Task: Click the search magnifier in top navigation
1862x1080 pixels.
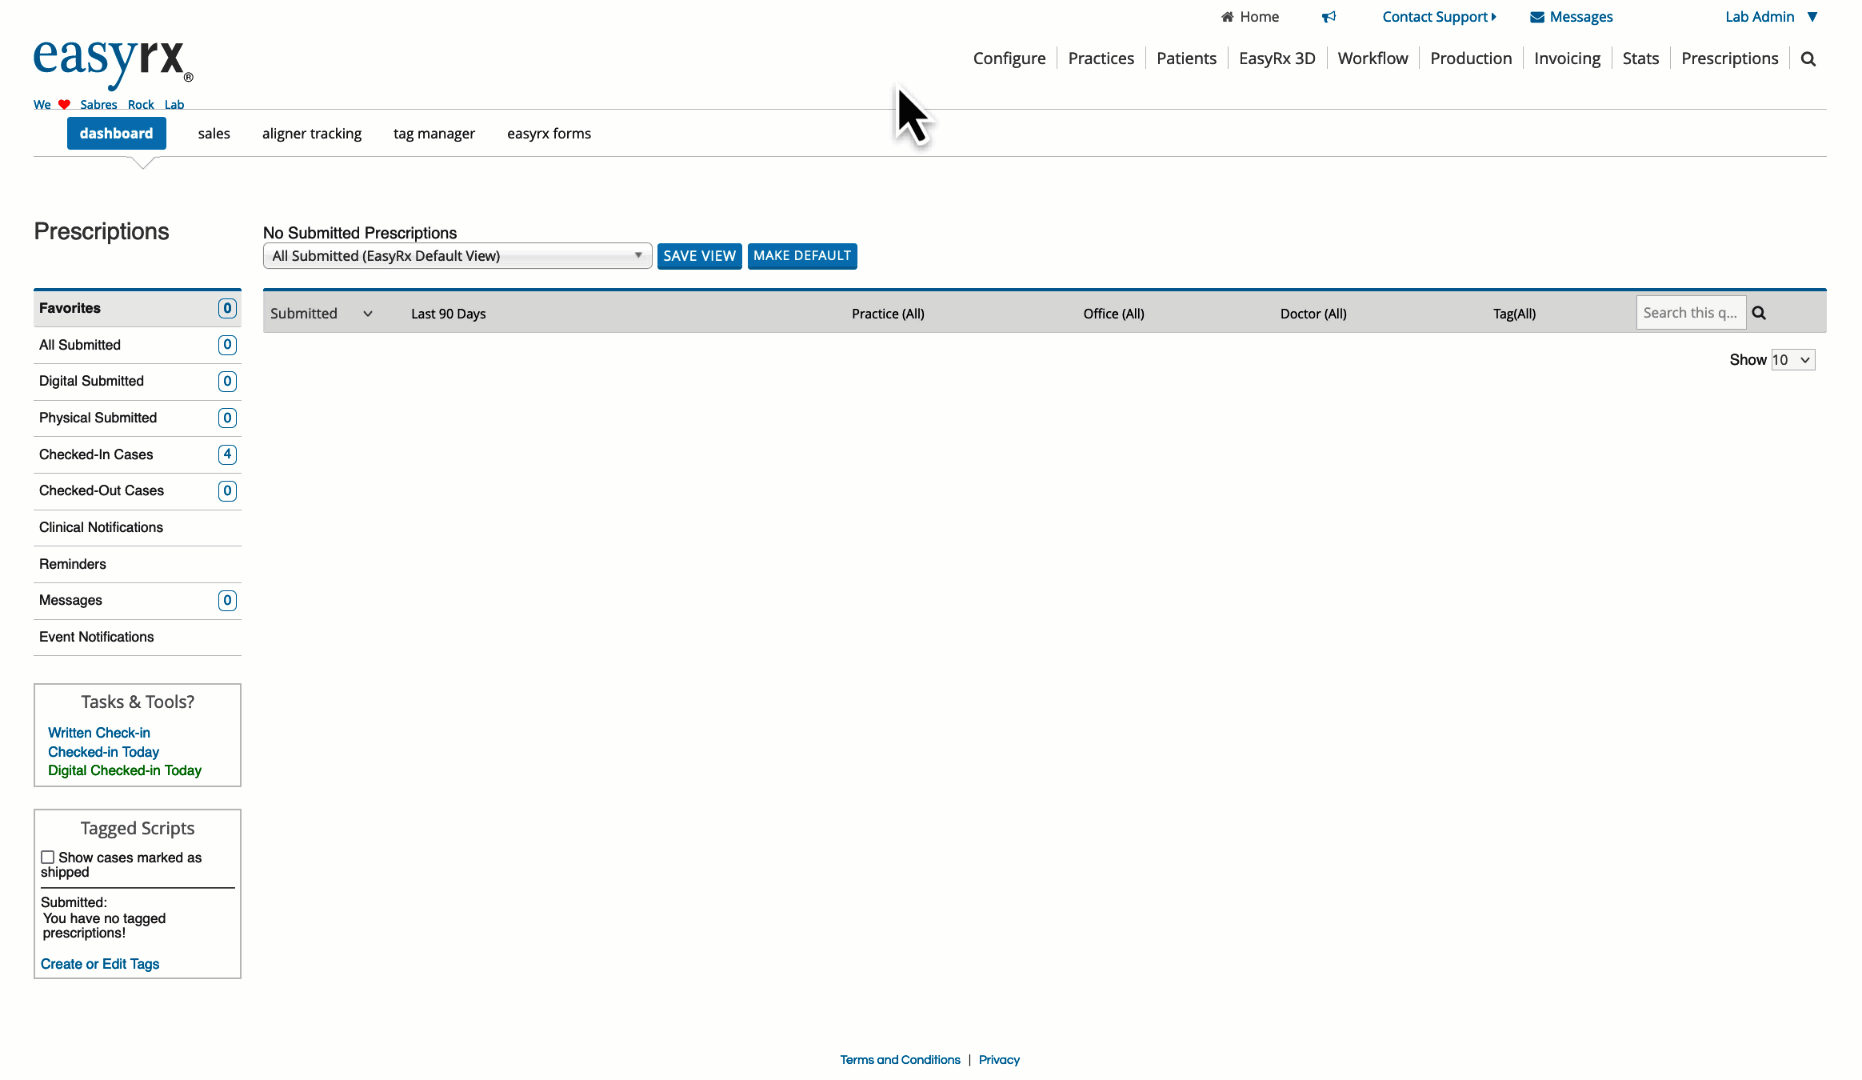Action: click(1808, 59)
